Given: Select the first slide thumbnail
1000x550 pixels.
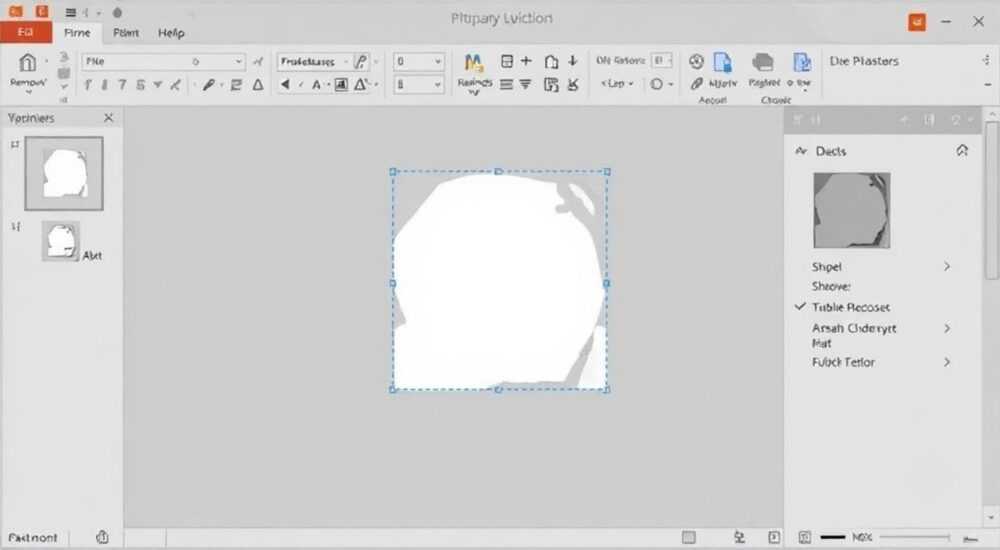Looking at the screenshot, I should [64, 174].
